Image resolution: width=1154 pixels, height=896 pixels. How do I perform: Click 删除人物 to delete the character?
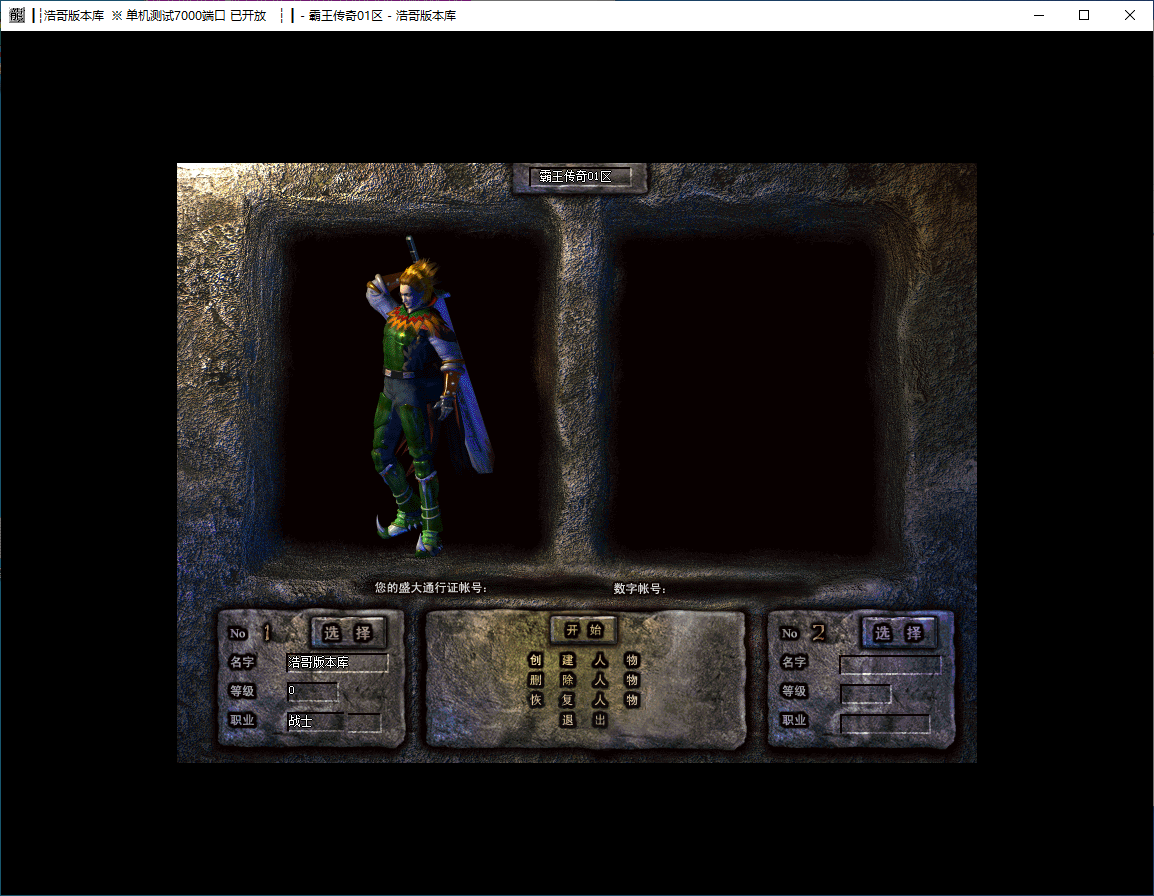click(584, 680)
